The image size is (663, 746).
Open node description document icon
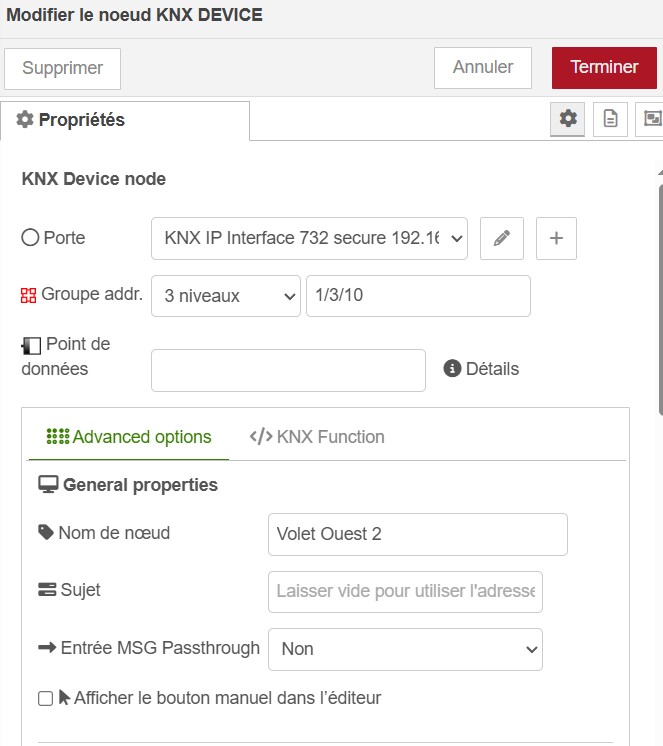(610, 118)
